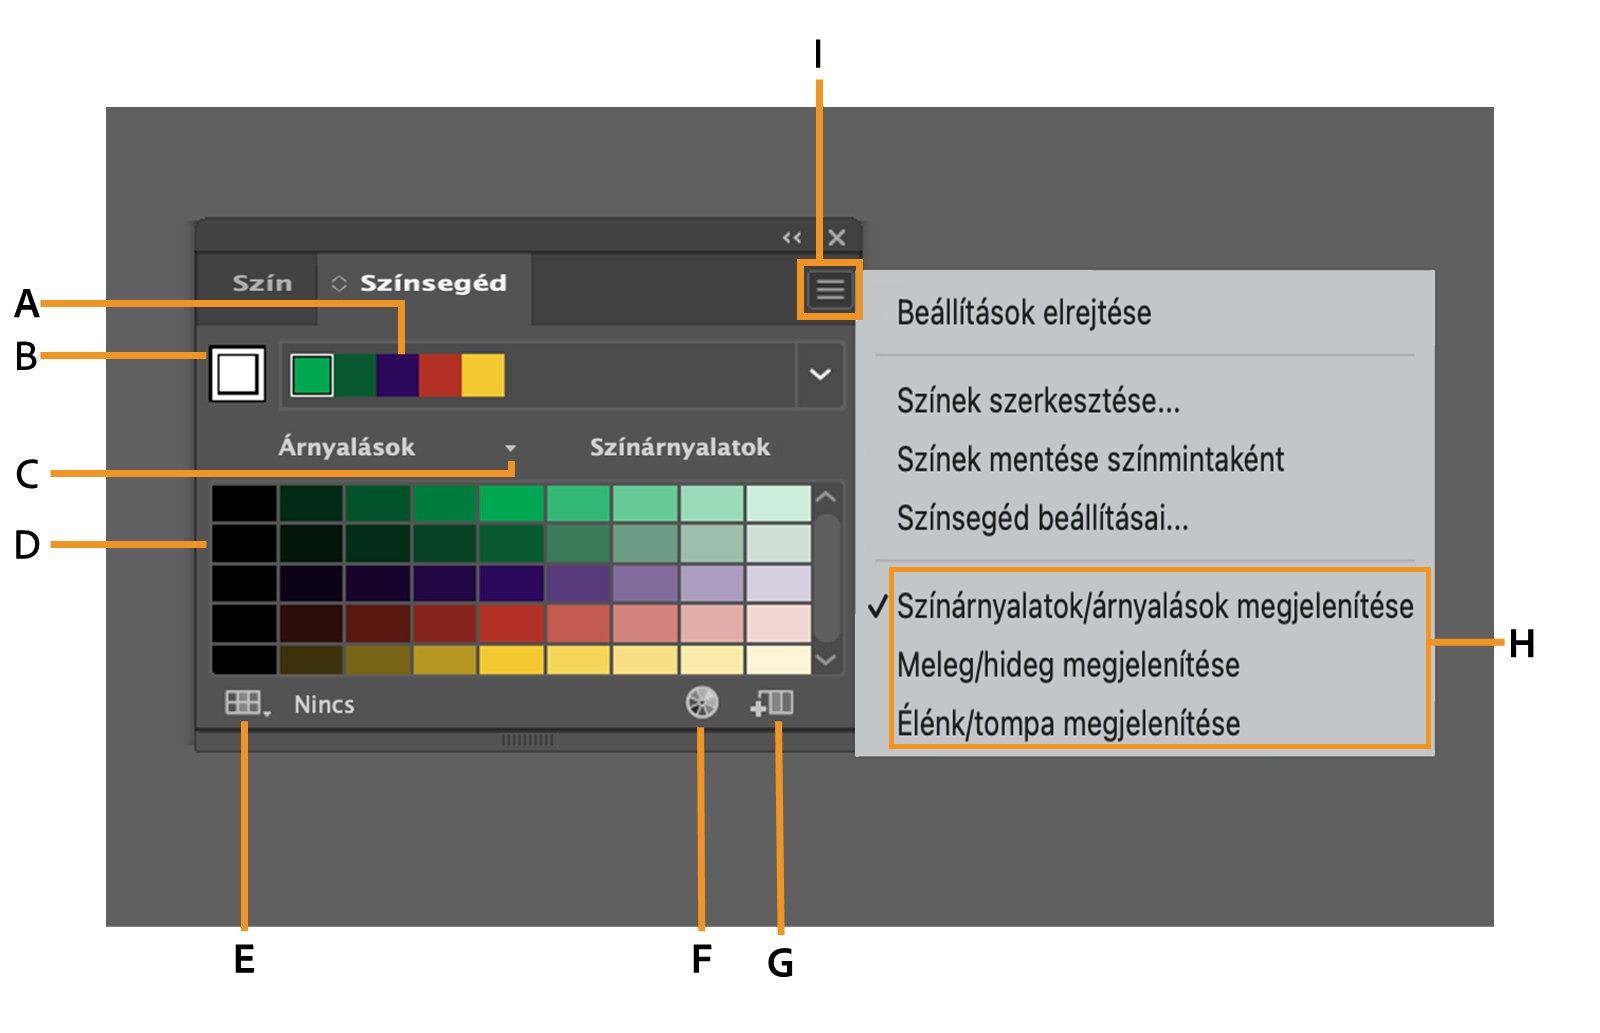Open the Color Guide panel menu
The width and height of the screenshot is (1600, 1033).
[832, 287]
